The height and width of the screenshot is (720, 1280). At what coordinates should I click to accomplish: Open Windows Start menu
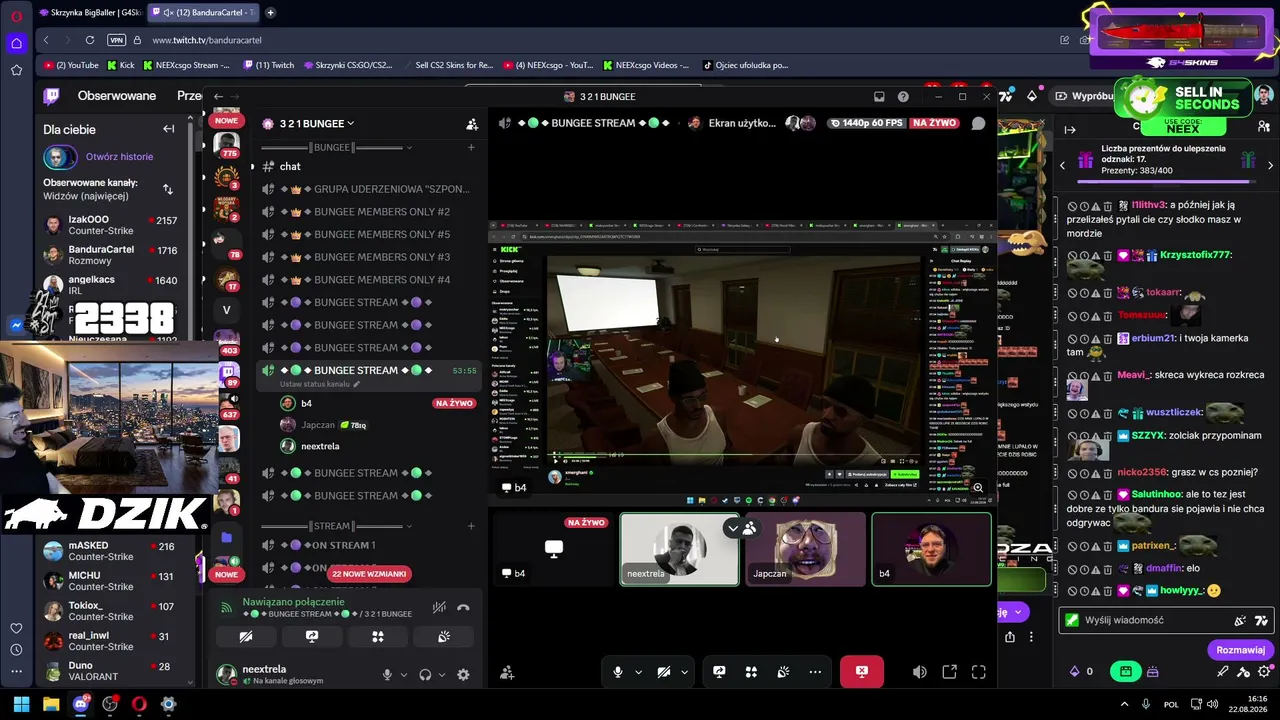[x=21, y=704]
